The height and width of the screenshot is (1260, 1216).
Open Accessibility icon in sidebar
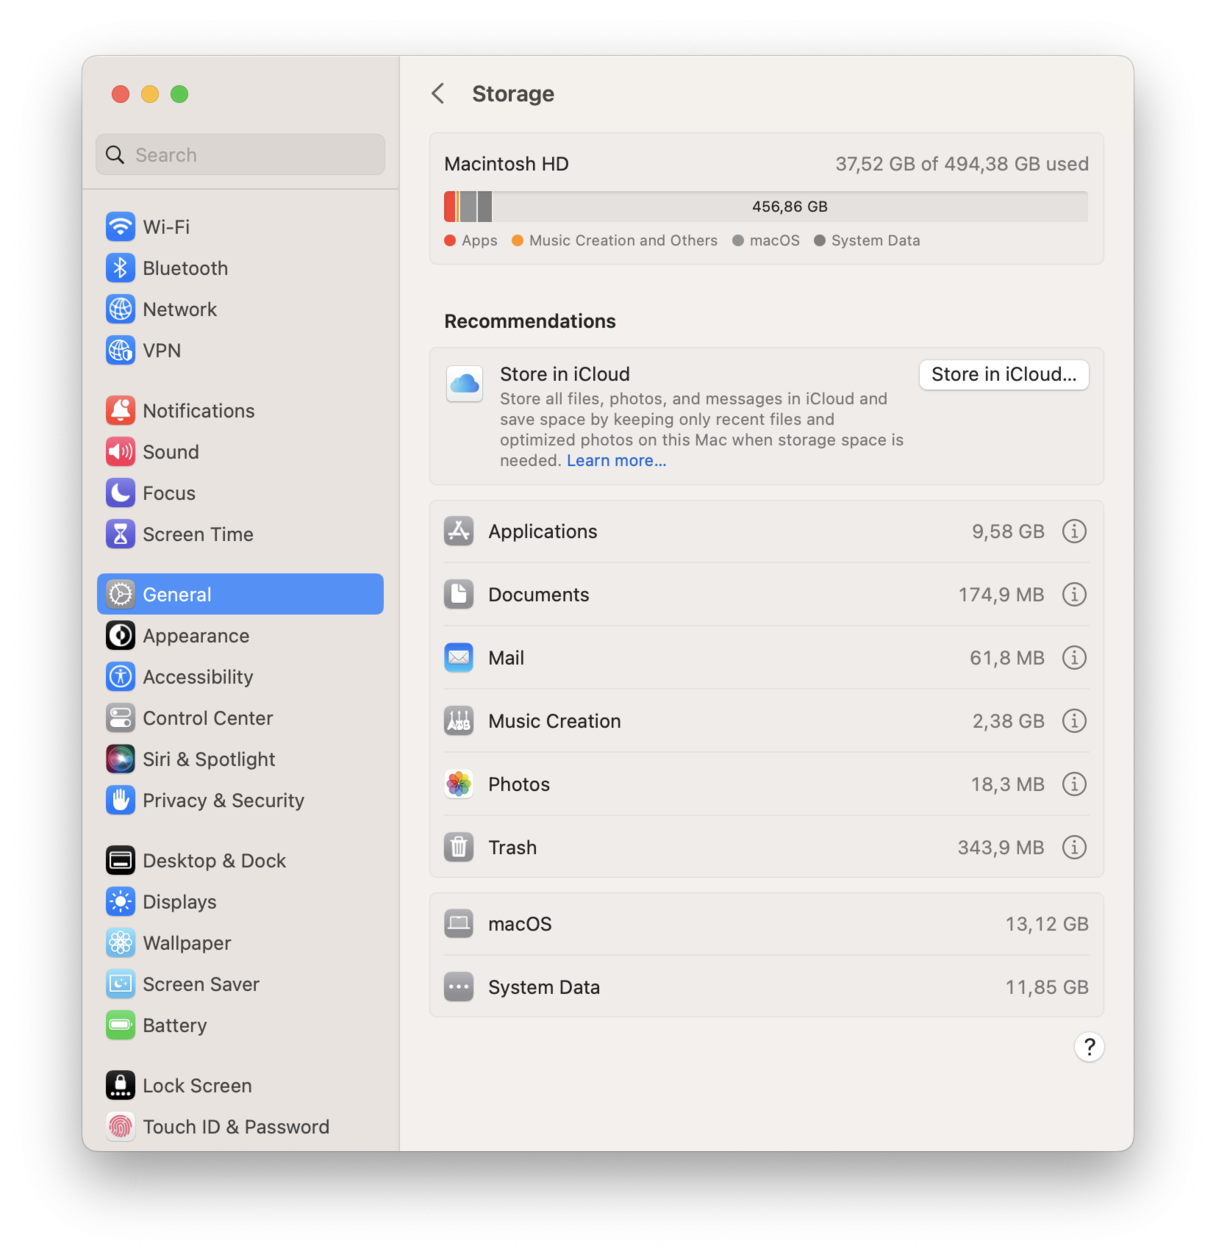pos(120,677)
